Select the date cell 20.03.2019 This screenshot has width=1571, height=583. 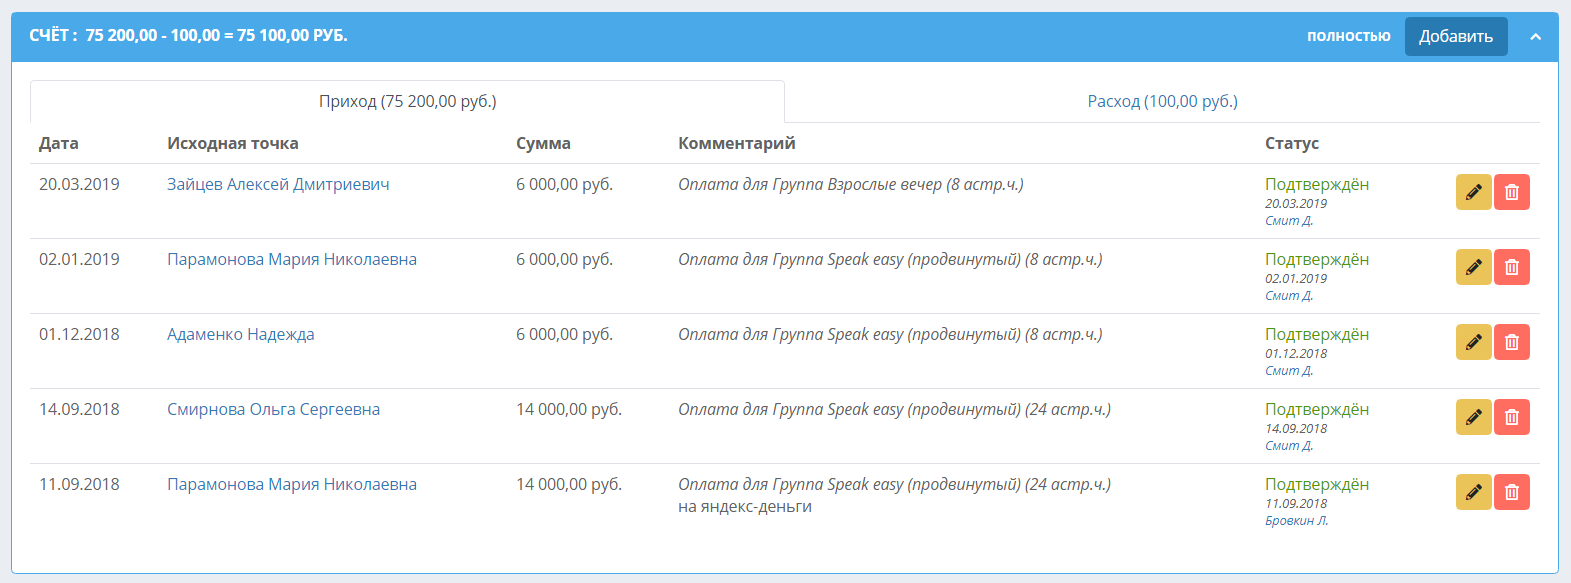(x=79, y=184)
